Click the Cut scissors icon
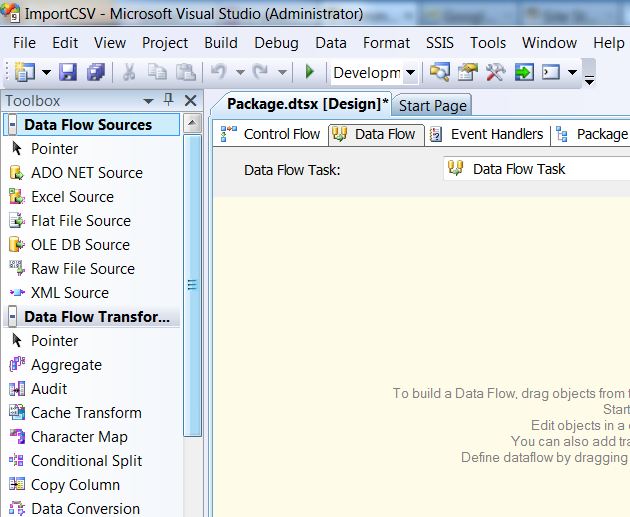This screenshot has height=517, width=630. (129, 72)
